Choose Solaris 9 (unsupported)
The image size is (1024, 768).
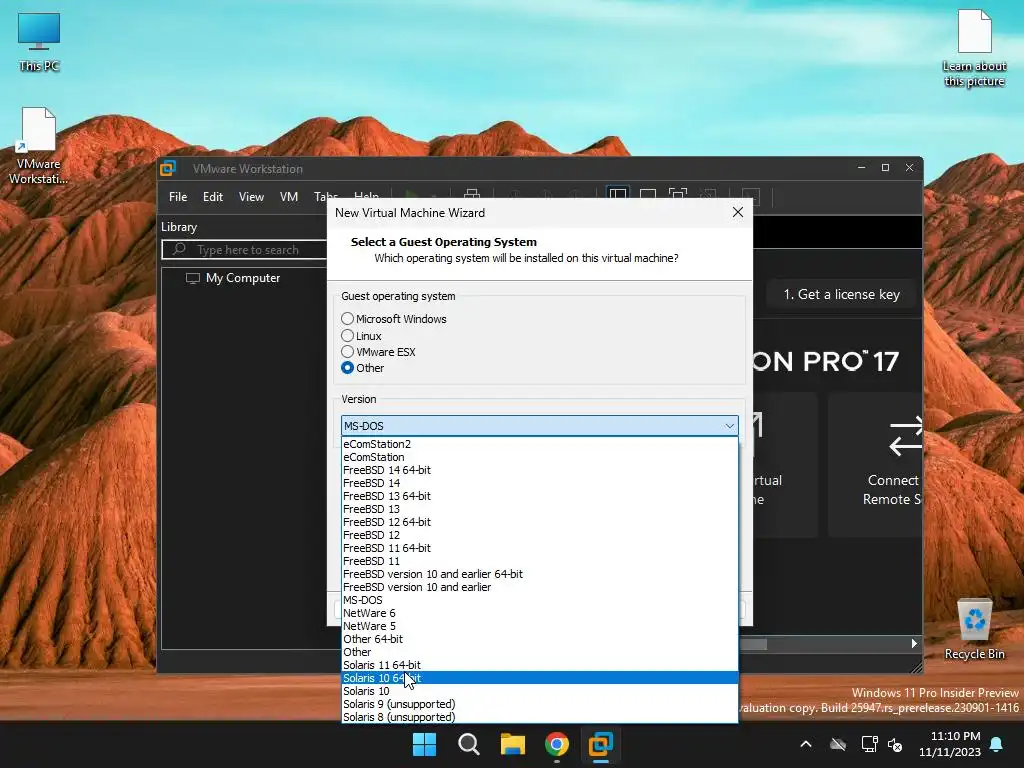pyautogui.click(x=539, y=704)
